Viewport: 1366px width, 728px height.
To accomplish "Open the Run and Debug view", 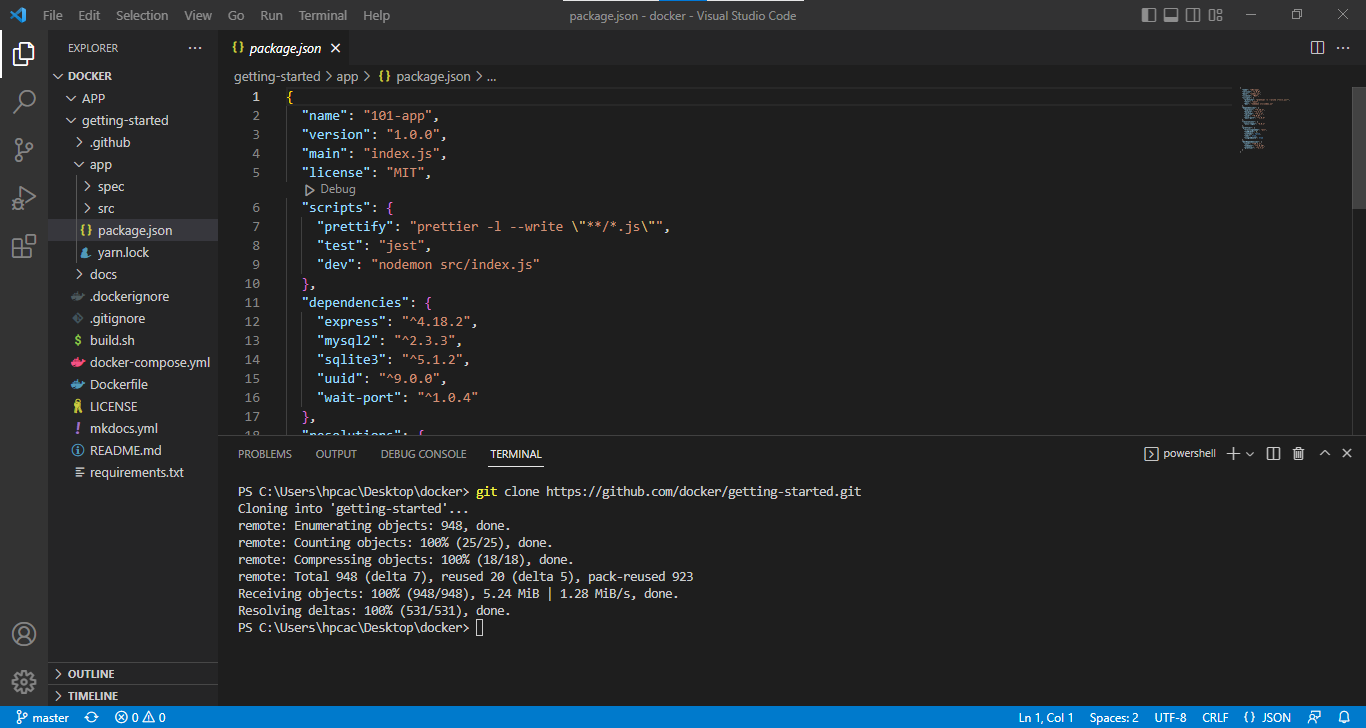I will (24, 198).
